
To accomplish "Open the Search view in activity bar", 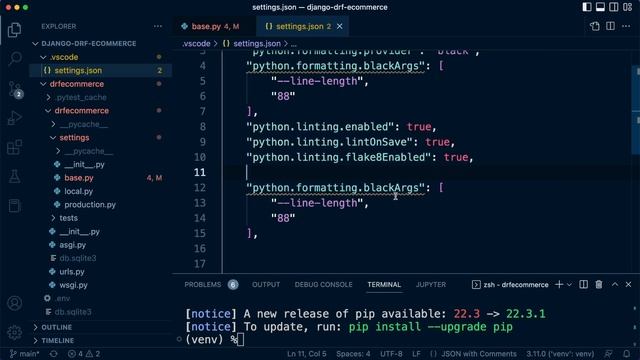I will point(14,58).
